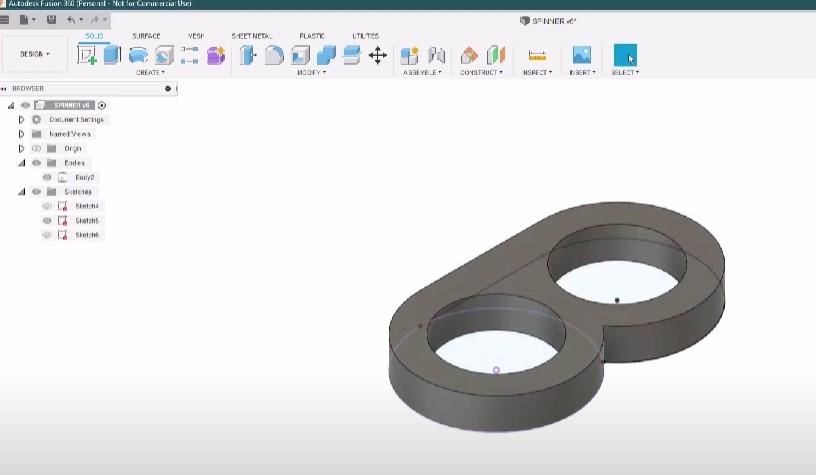
Task: Toggle visibility eye of Sketch4
Action: [x=47, y=206]
